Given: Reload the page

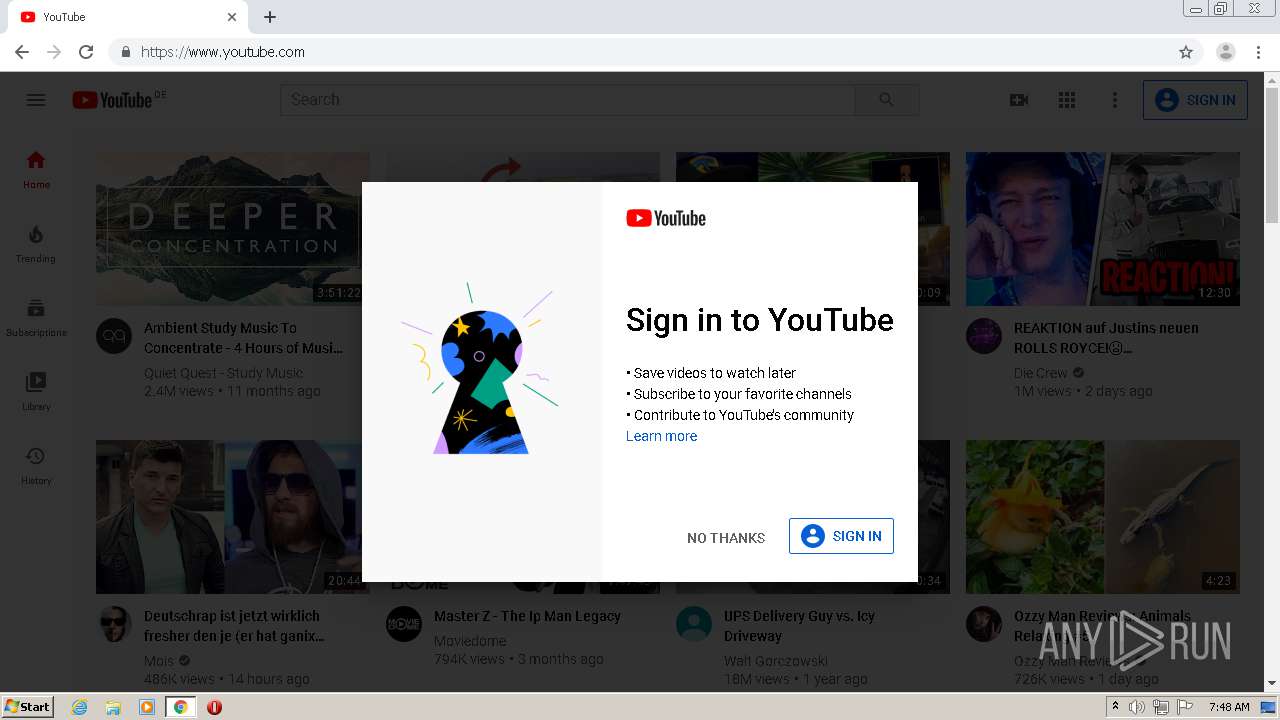Looking at the screenshot, I should [86, 52].
